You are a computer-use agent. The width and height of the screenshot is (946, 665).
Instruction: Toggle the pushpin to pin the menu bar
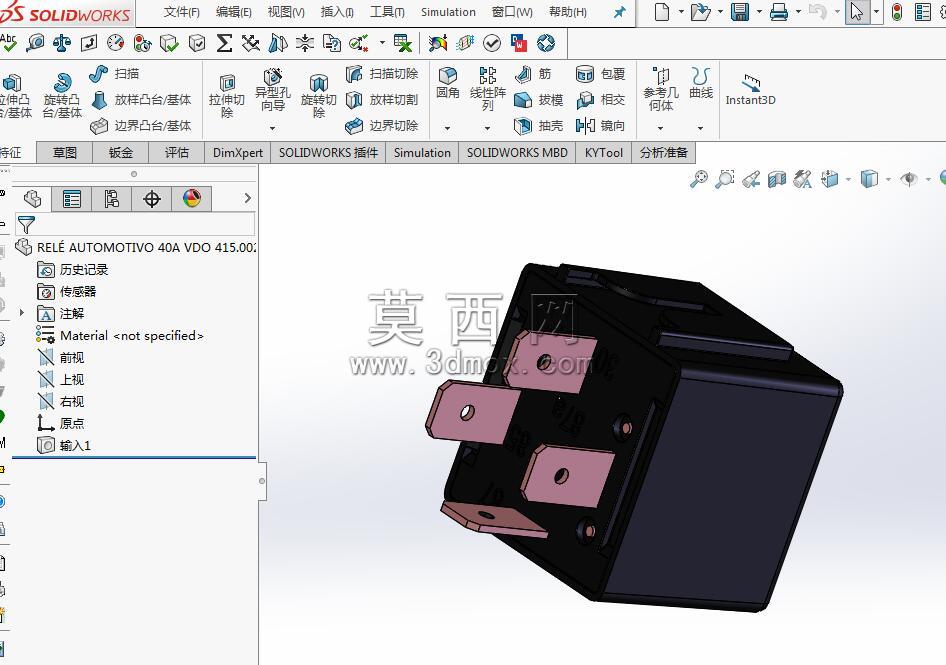coord(619,12)
